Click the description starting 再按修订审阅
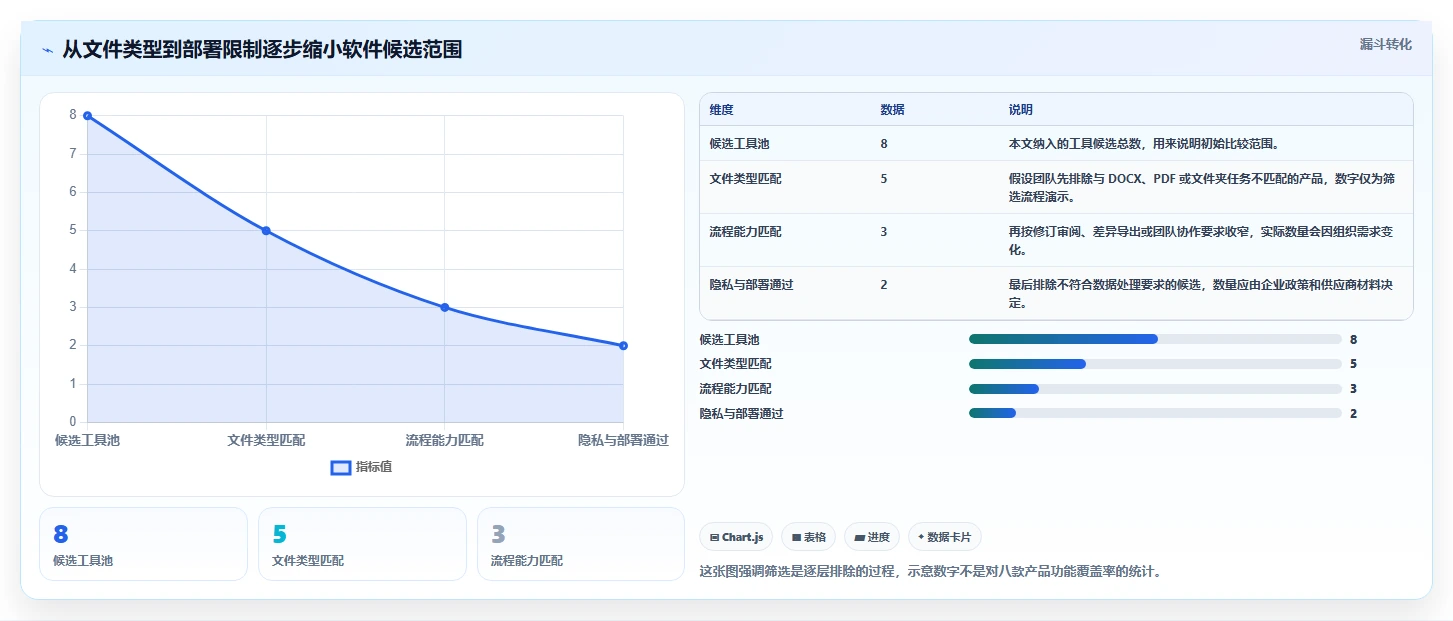 click(x=1202, y=241)
